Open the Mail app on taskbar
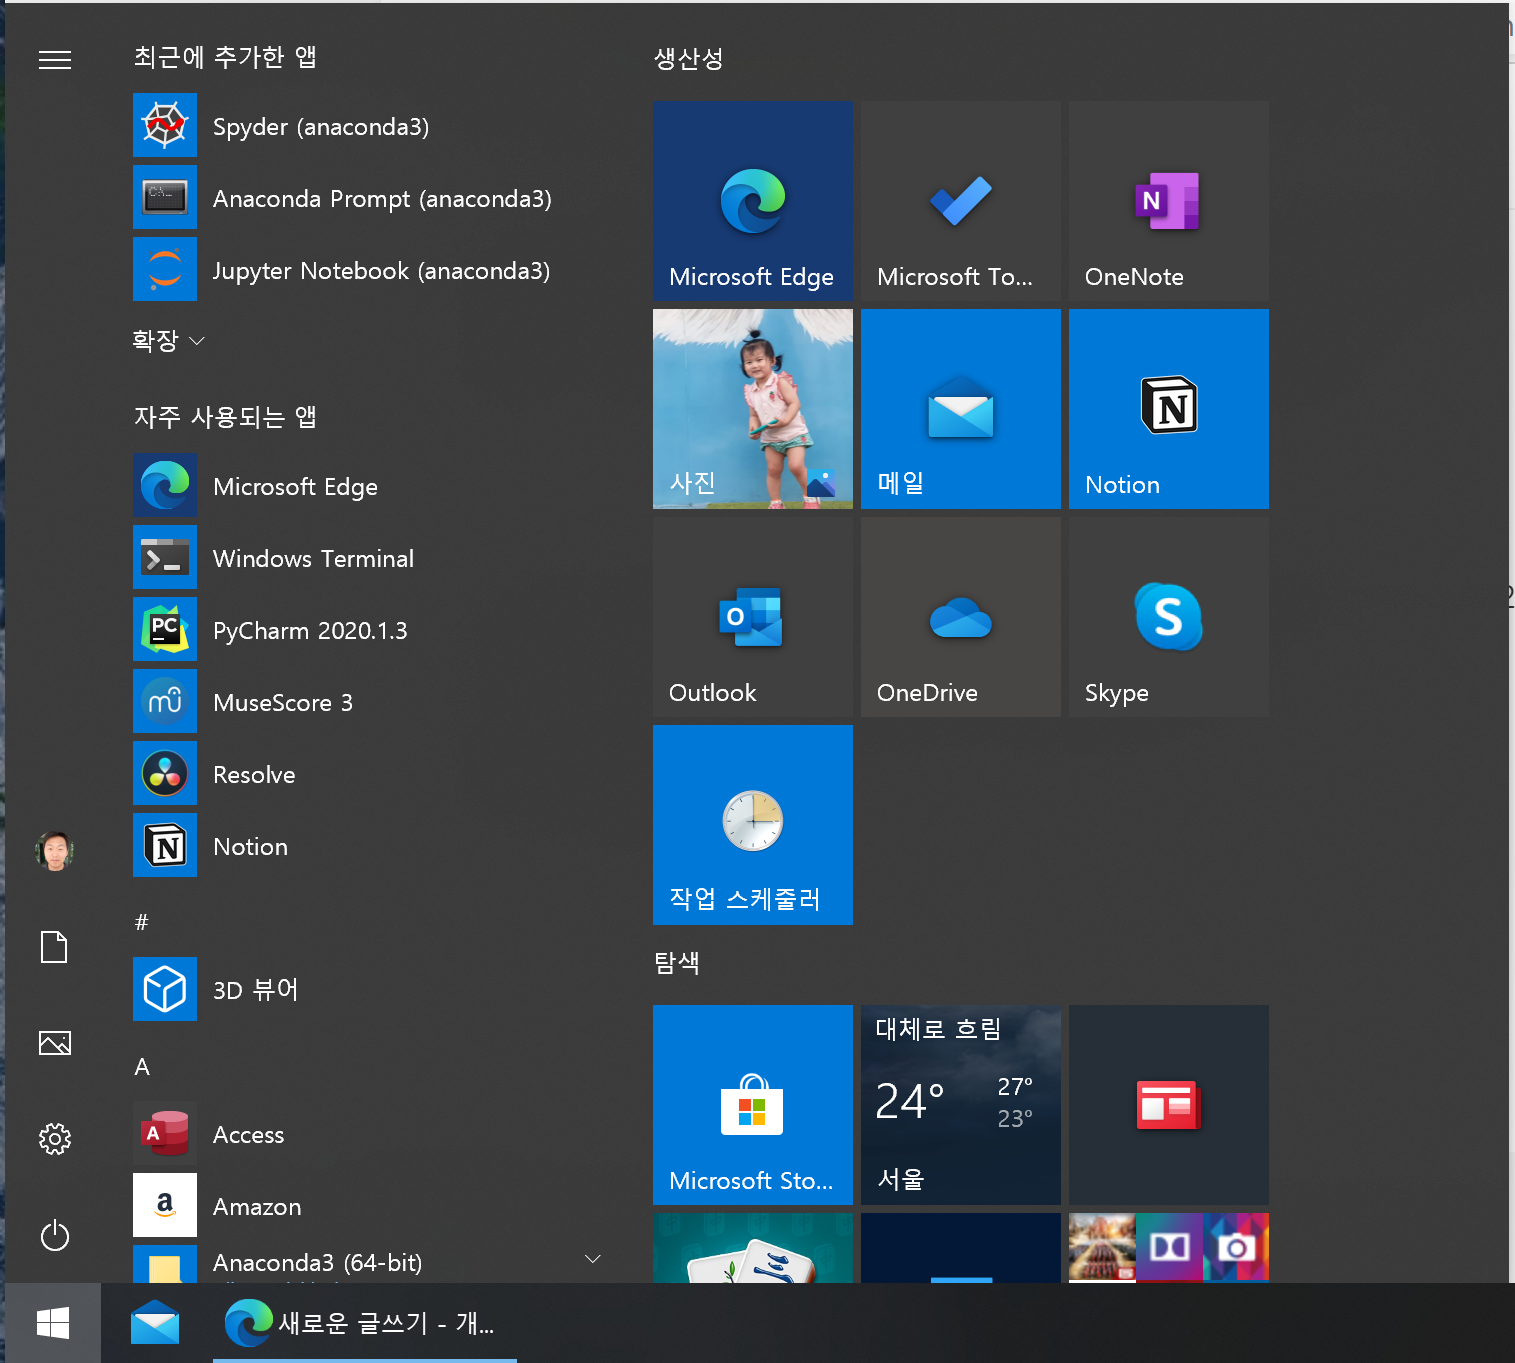1515x1363 pixels. (x=155, y=1323)
